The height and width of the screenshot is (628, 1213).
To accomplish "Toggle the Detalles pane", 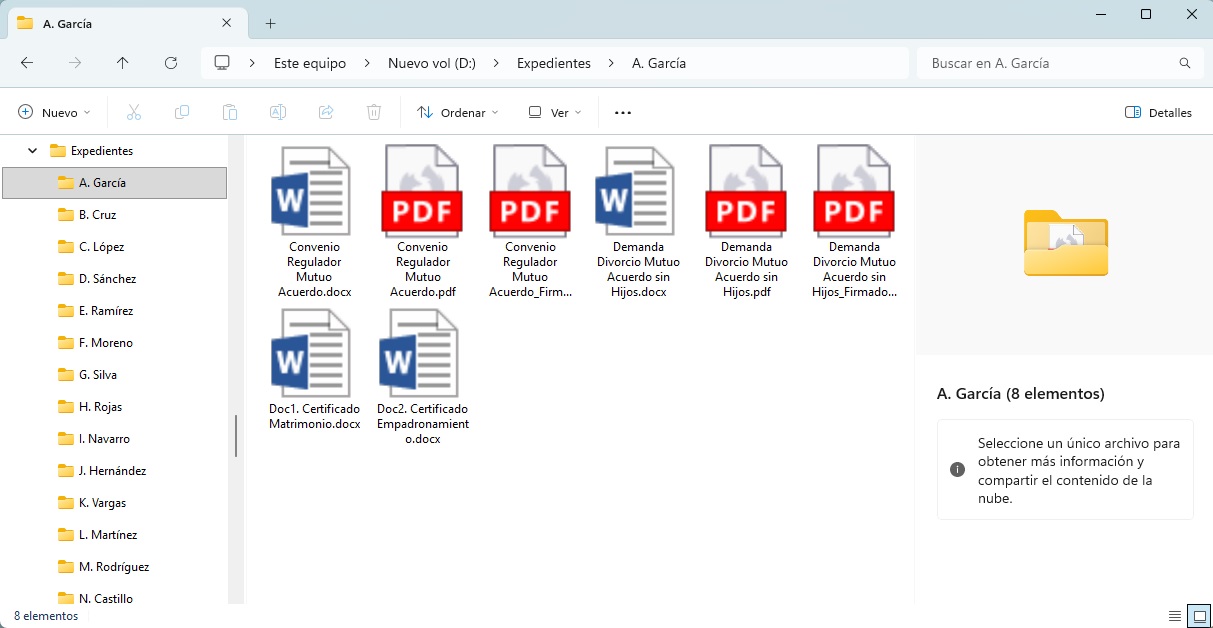I will pos(1158,112).
